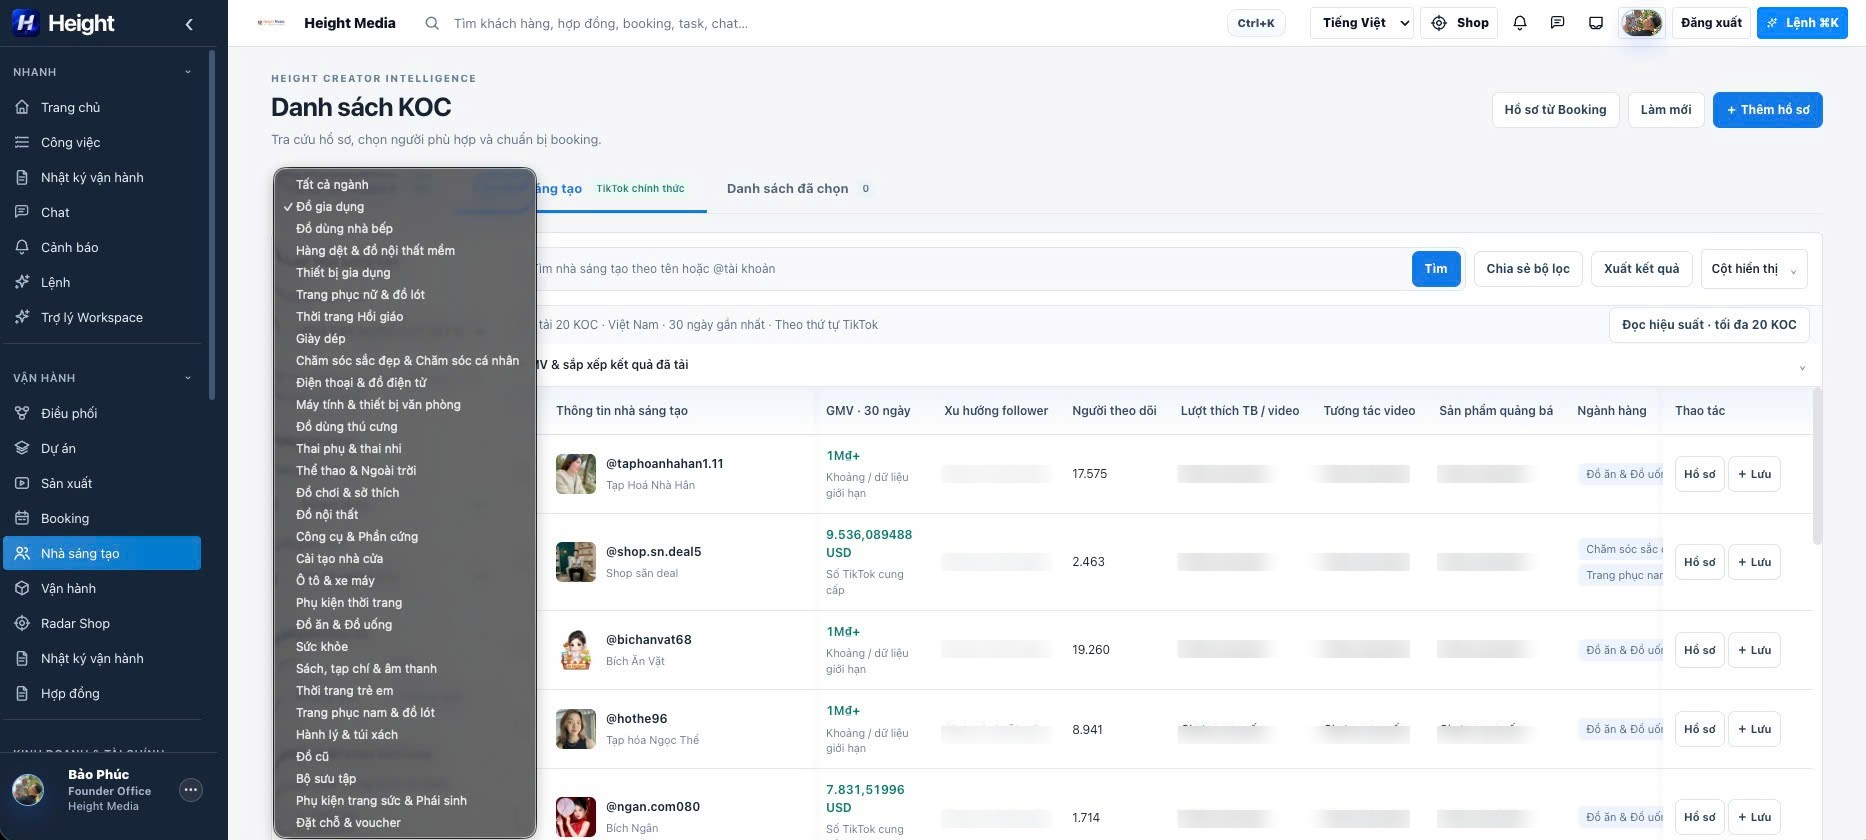
Task: Open Công việc in sidebar
Action: point(102,142)
